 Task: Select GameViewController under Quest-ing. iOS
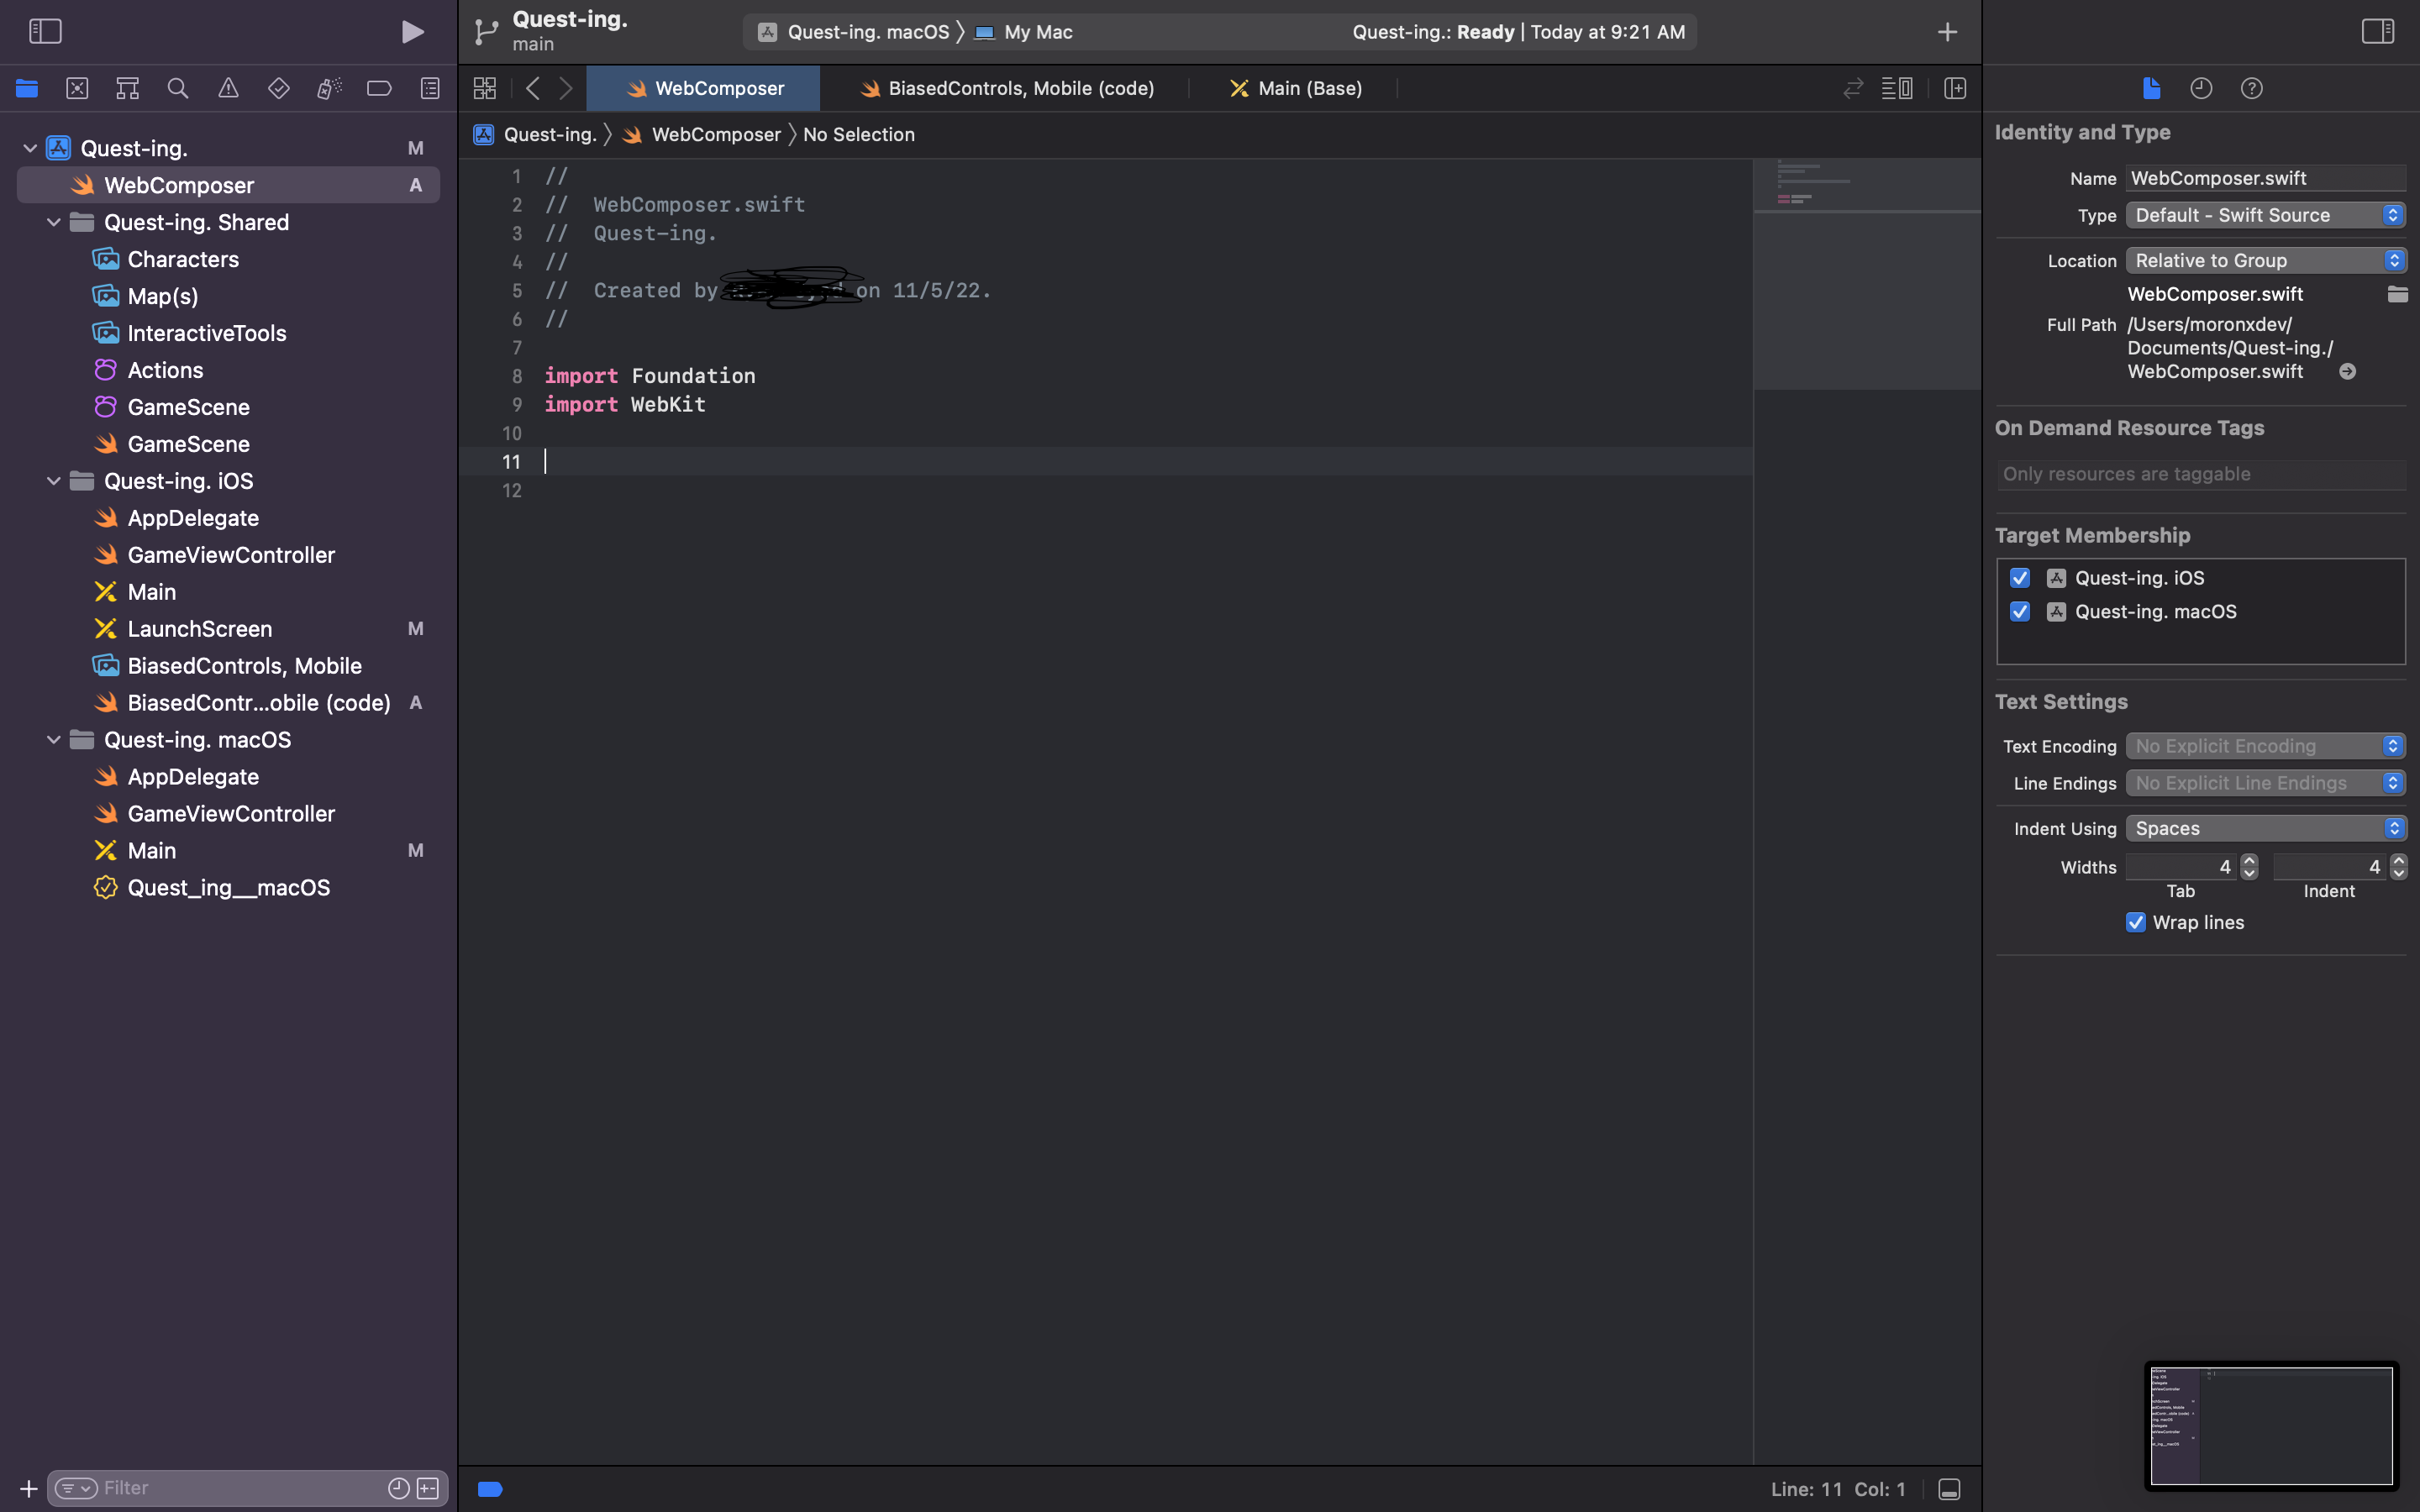pyautogui.click(x=231, y=554)
